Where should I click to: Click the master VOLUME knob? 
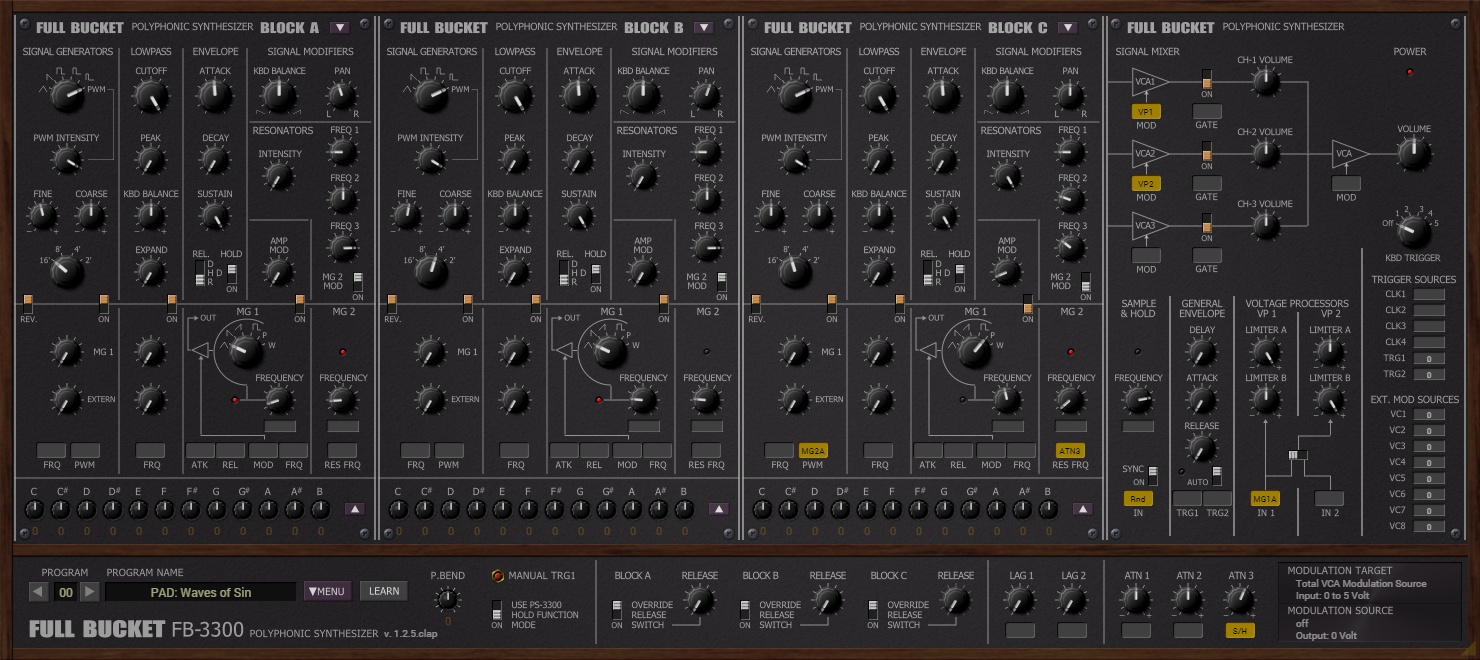tap(1413, 154)
